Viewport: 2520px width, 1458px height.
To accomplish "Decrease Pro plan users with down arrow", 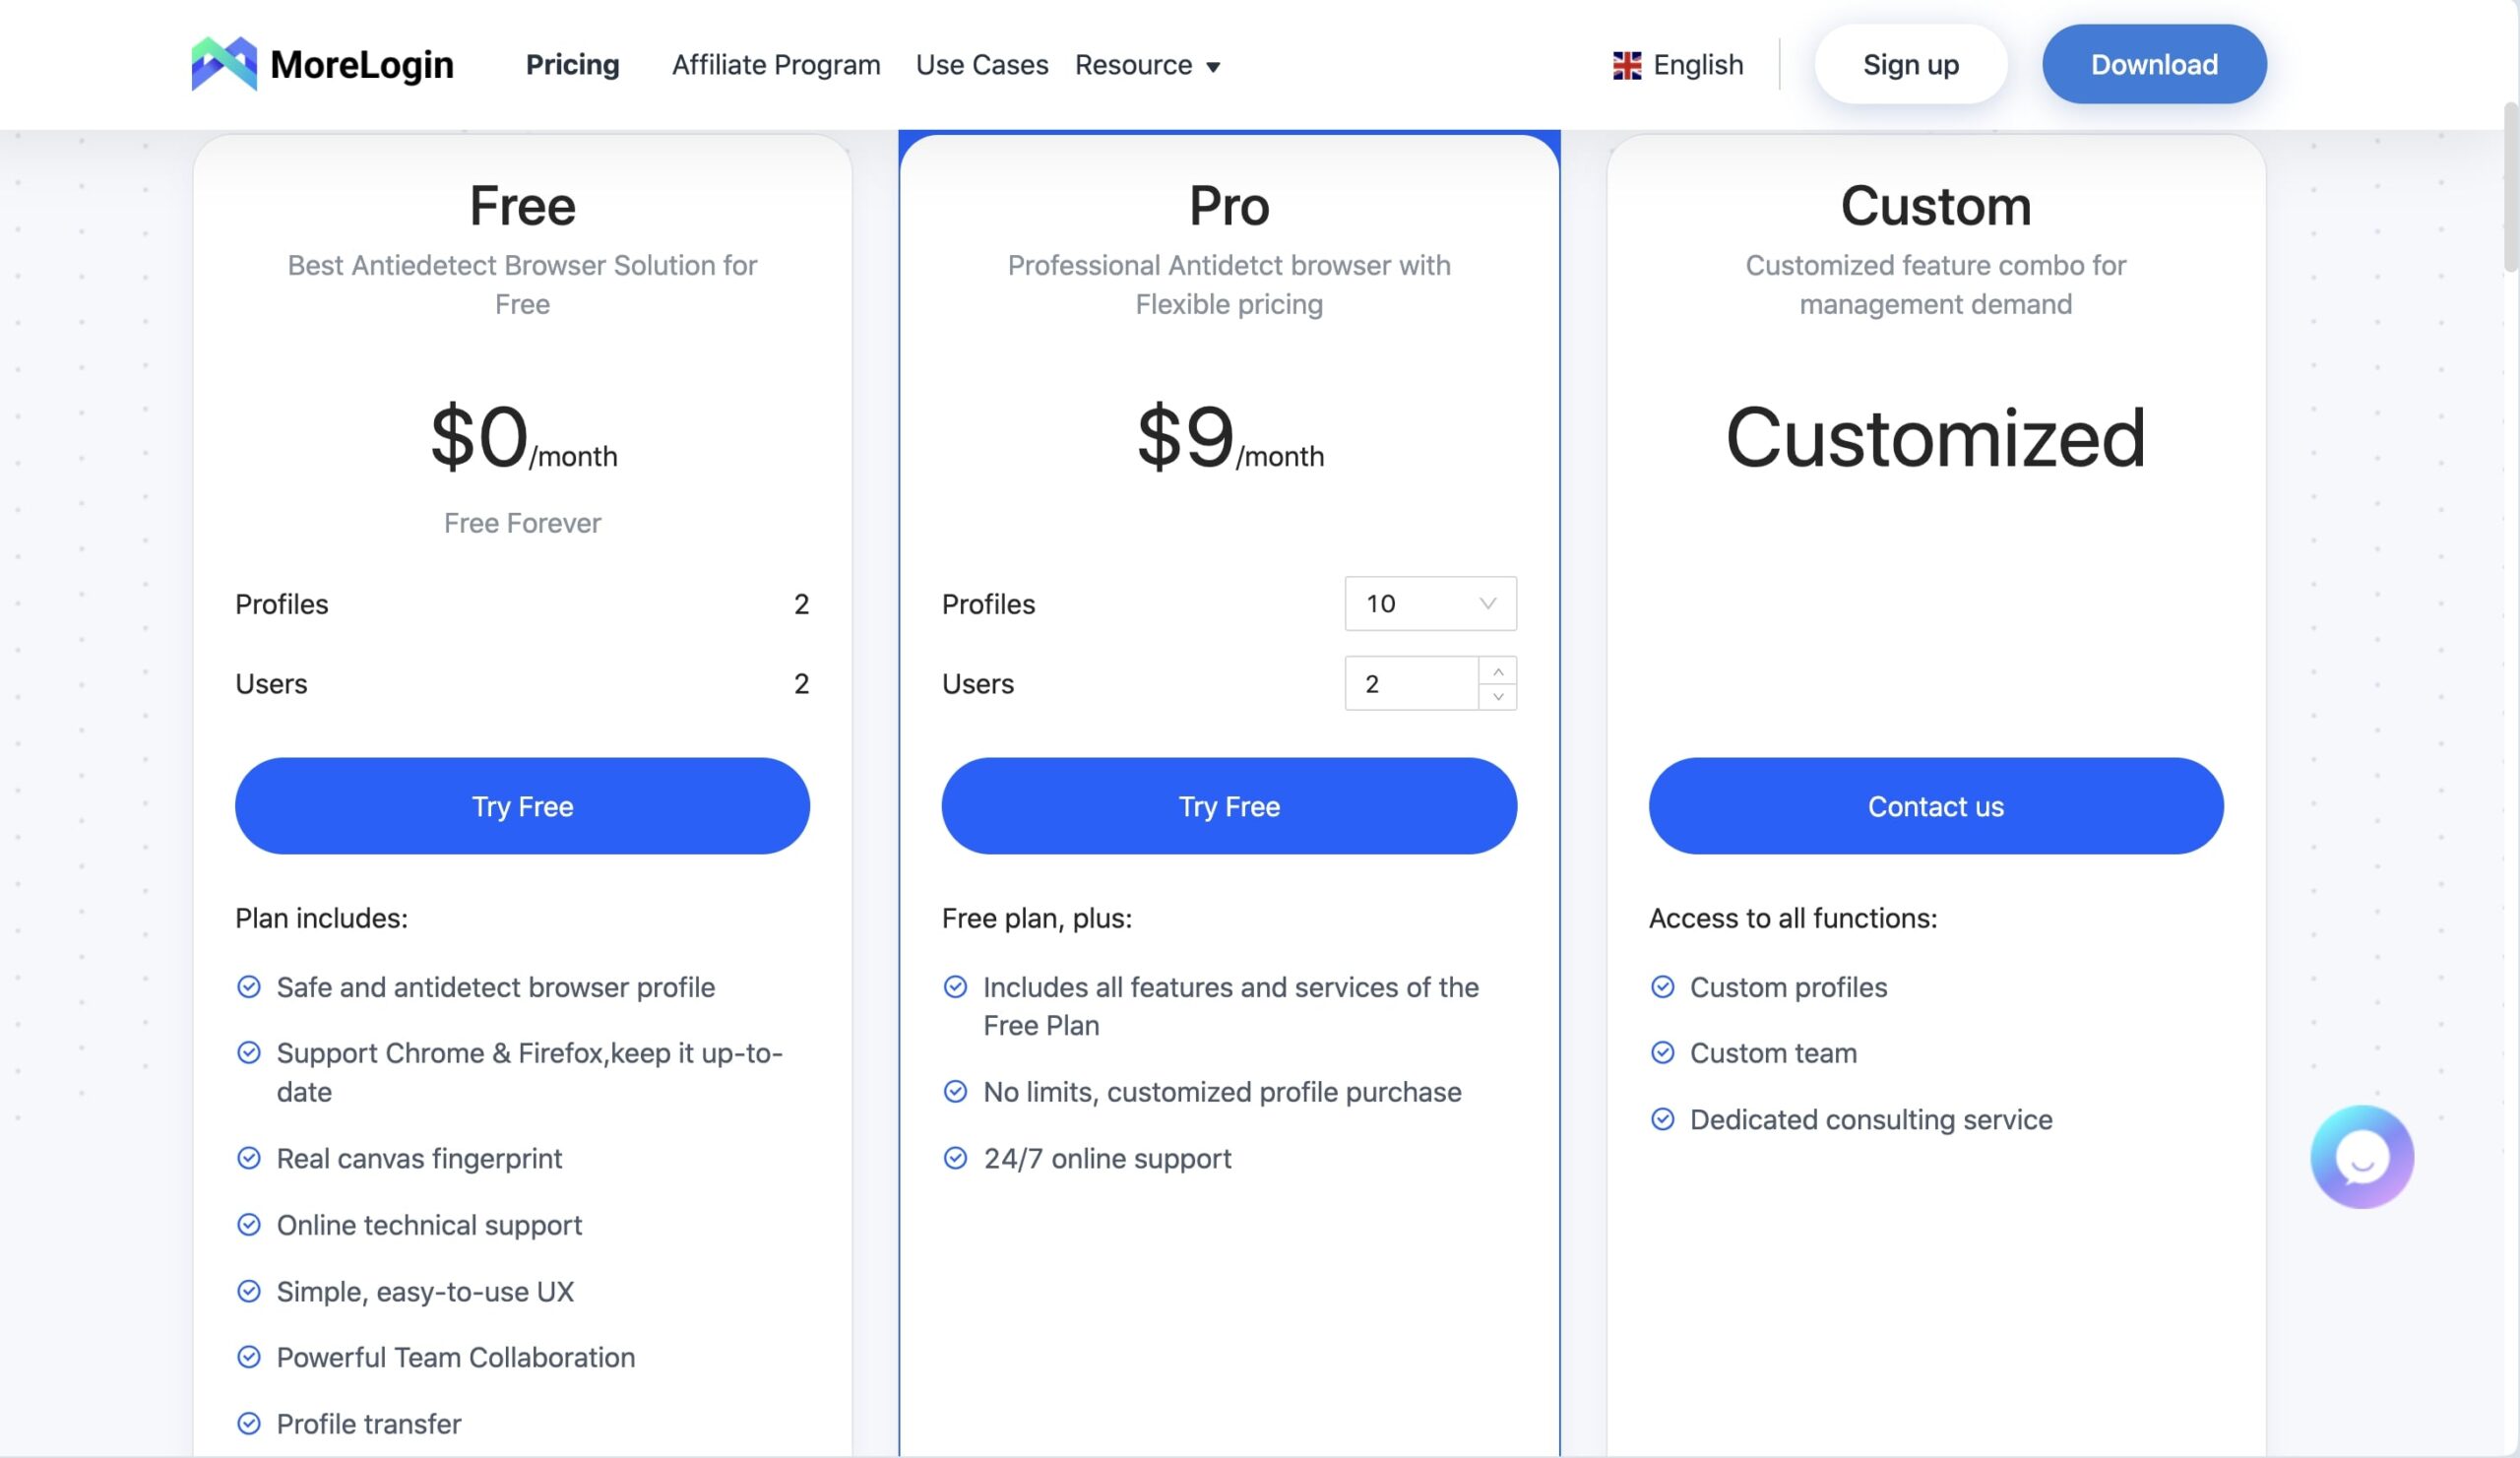I will tap(1498, 697).
